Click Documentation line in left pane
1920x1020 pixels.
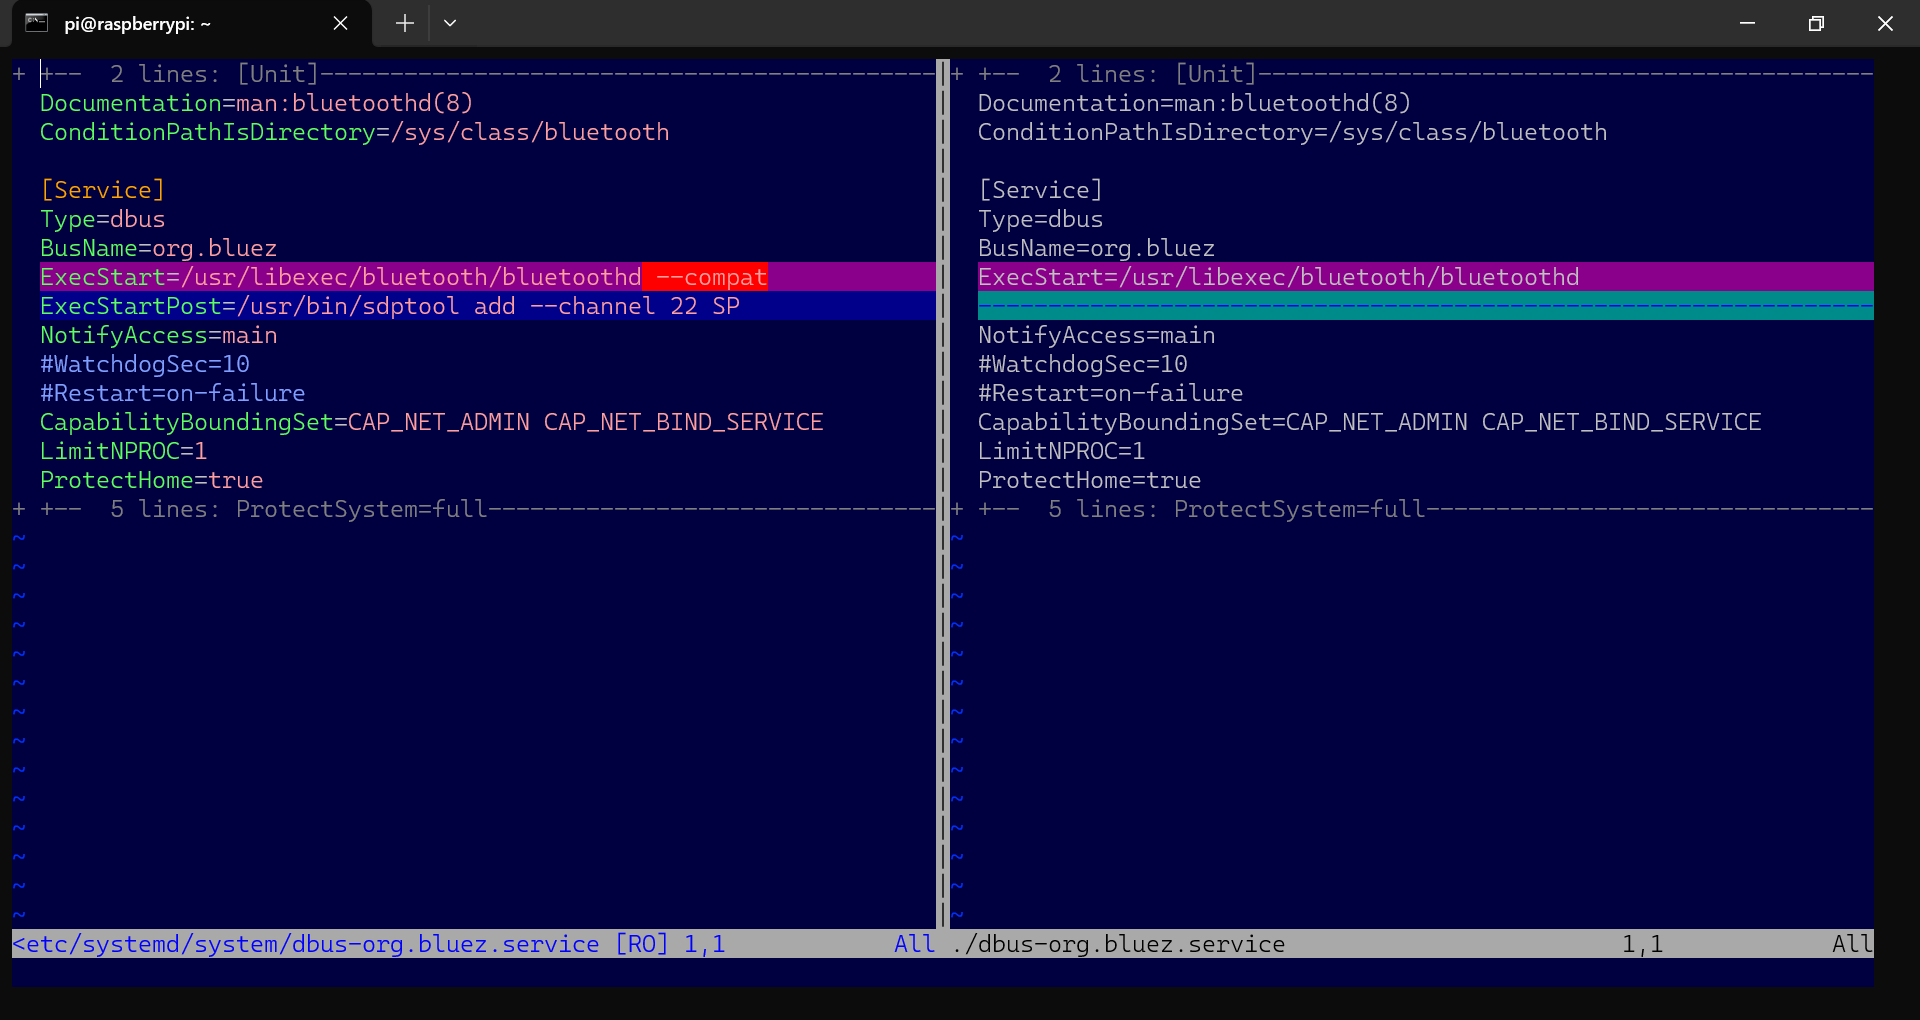pos(256,103)
